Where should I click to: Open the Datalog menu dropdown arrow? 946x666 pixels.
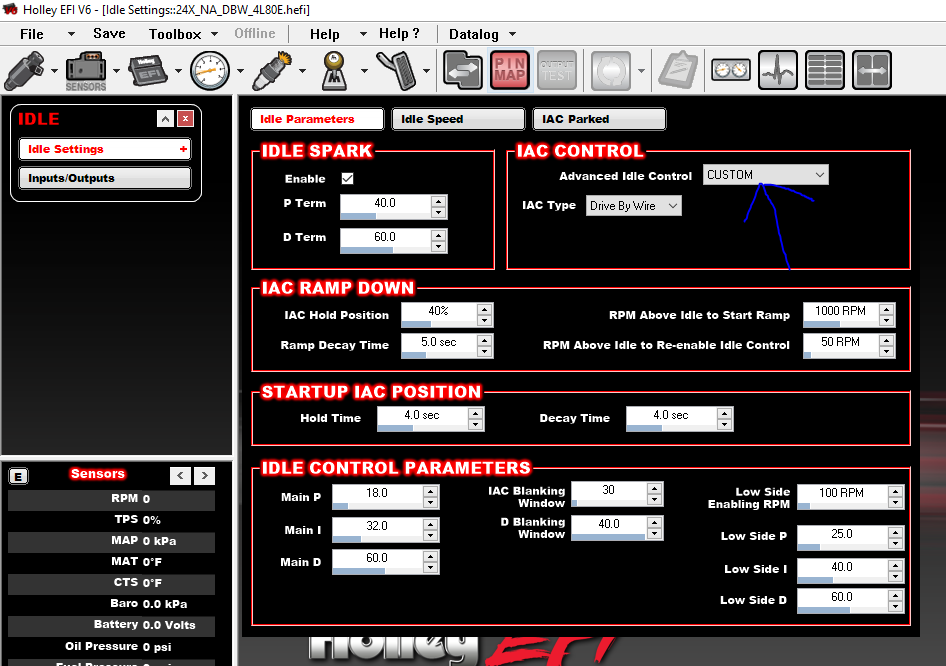[x=512, y=34]
